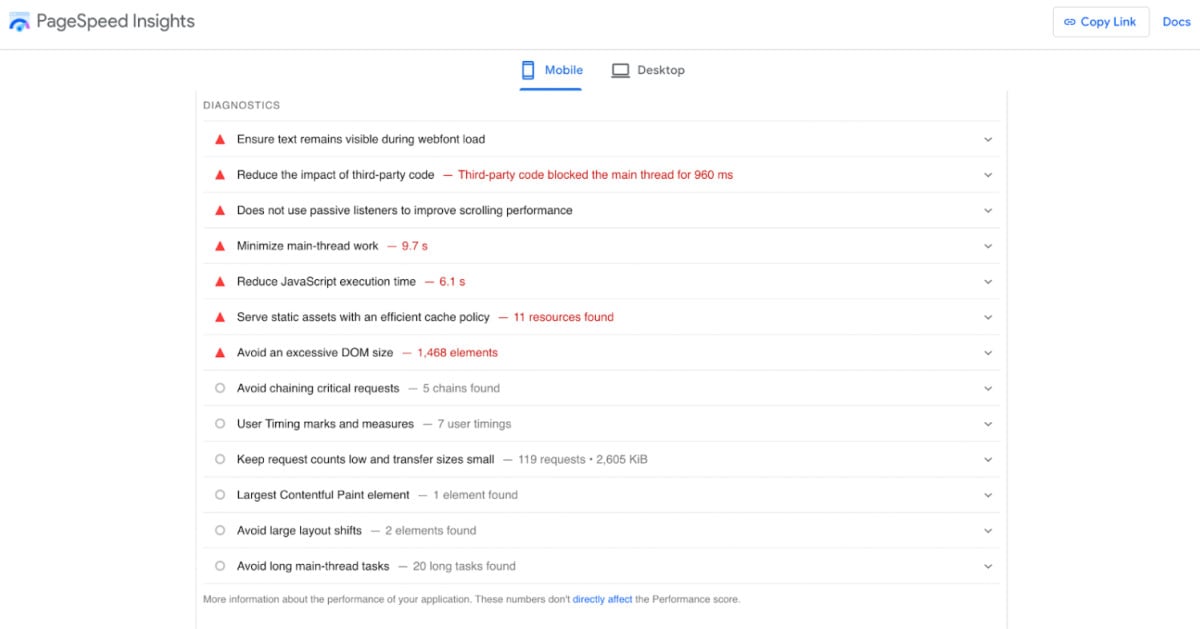Click circle icon next to Avoid long main-thread tasks
1200x629 pixels.
220,566
